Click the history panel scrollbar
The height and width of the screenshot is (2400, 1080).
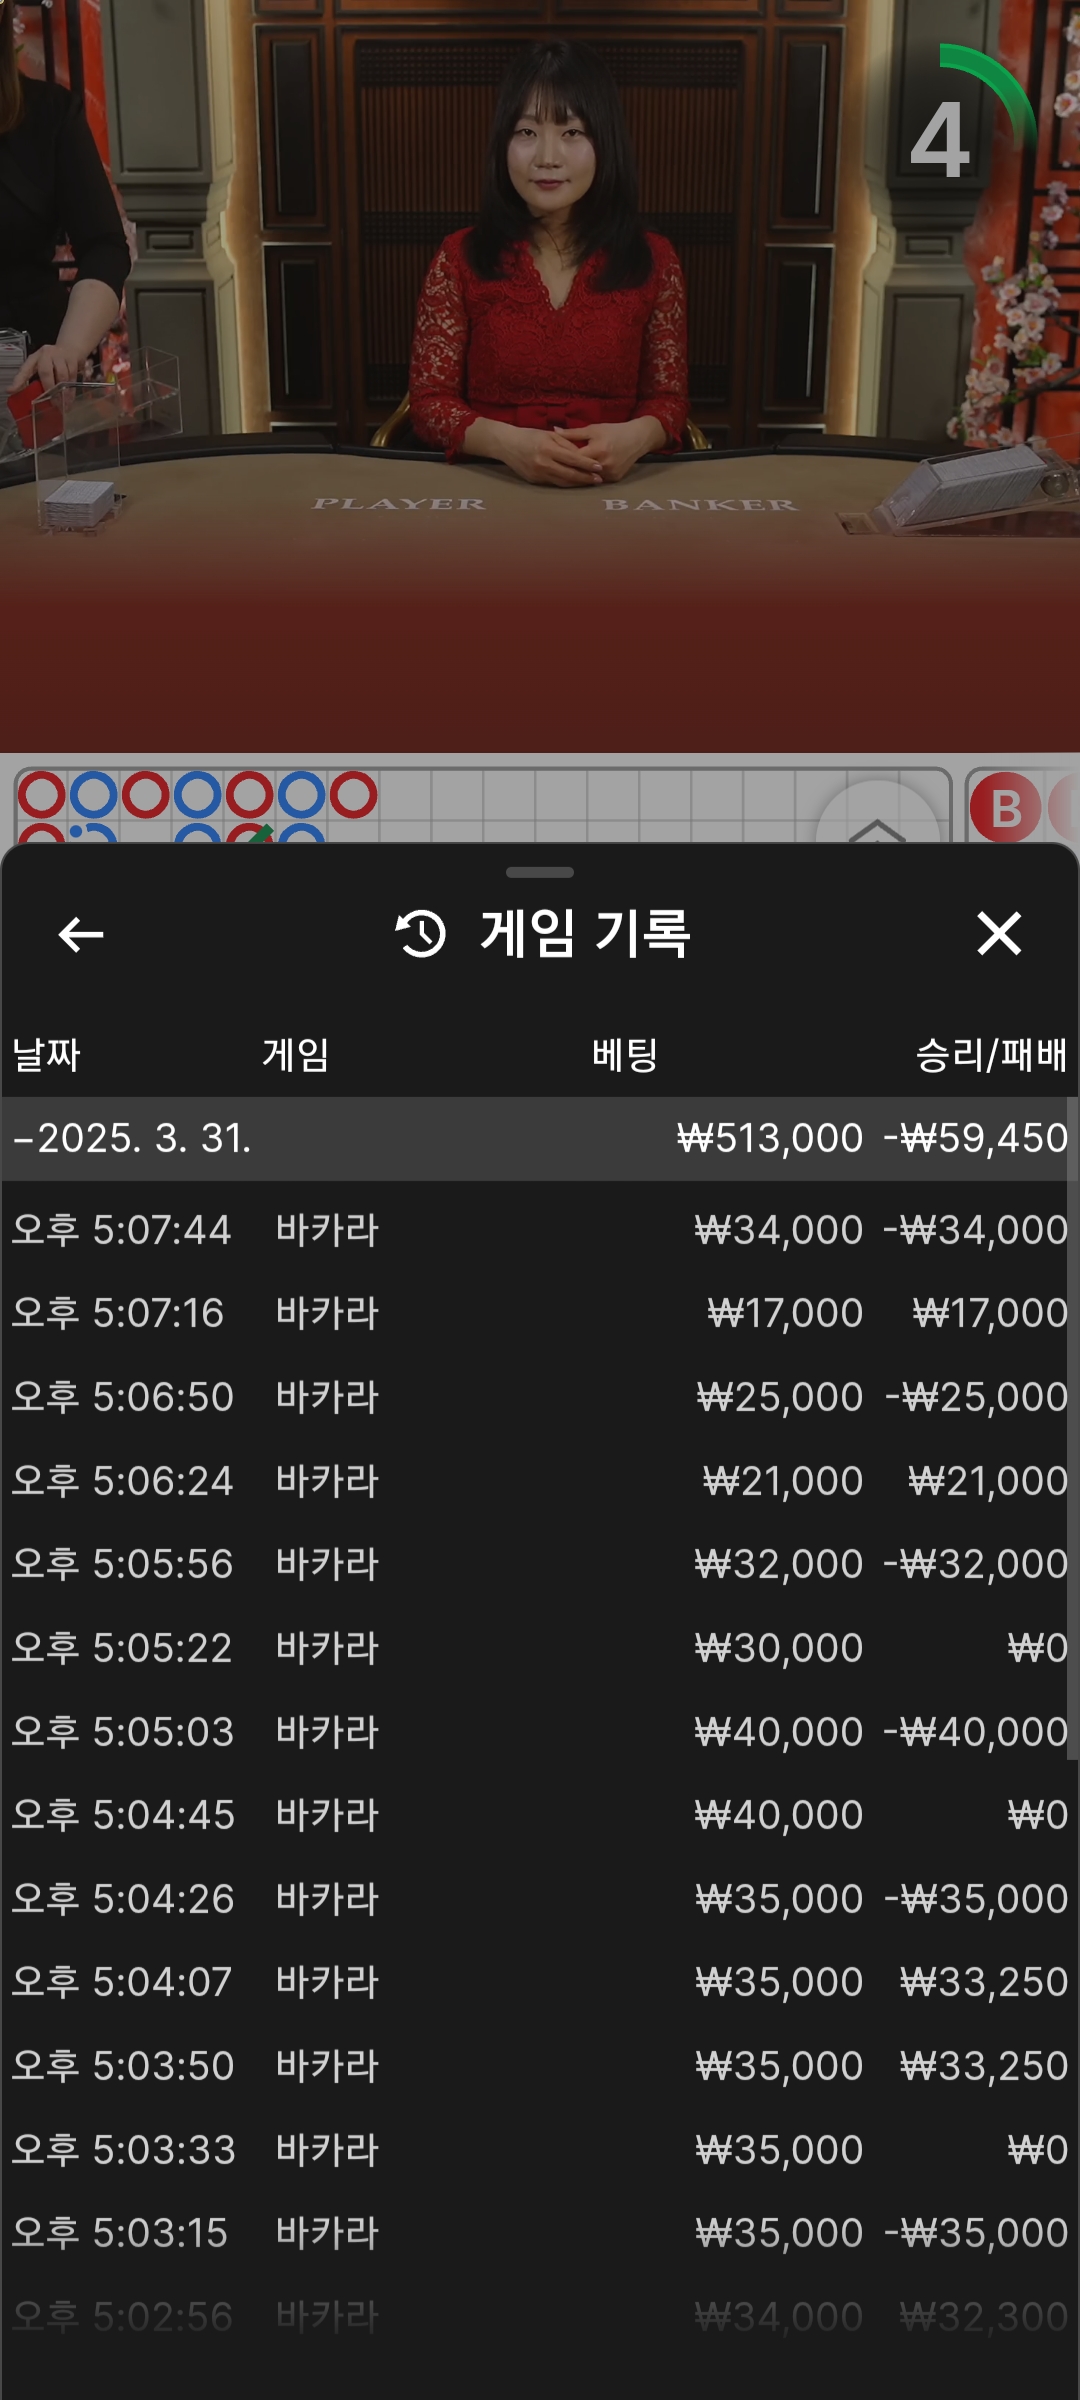point(1072,1430)
